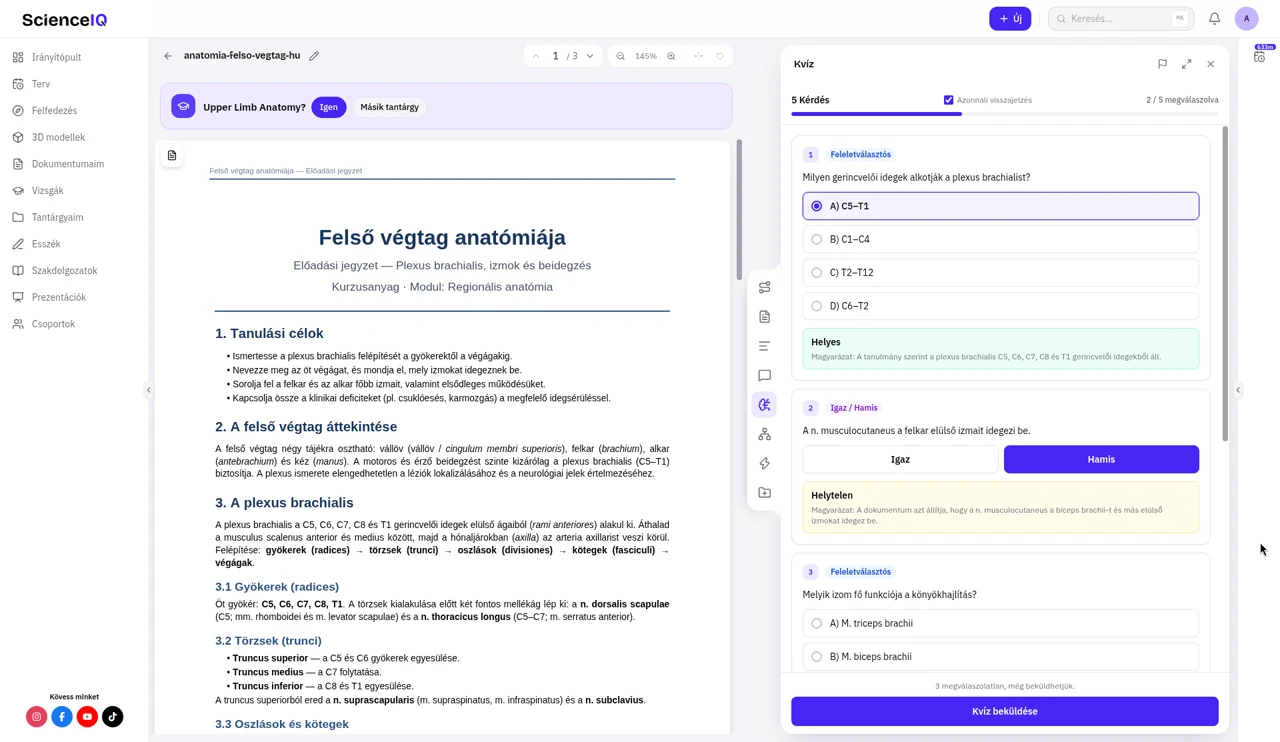
Task: Click the document's vertical scrollbar
Action: pyautogui.click(x=739, y=210)
